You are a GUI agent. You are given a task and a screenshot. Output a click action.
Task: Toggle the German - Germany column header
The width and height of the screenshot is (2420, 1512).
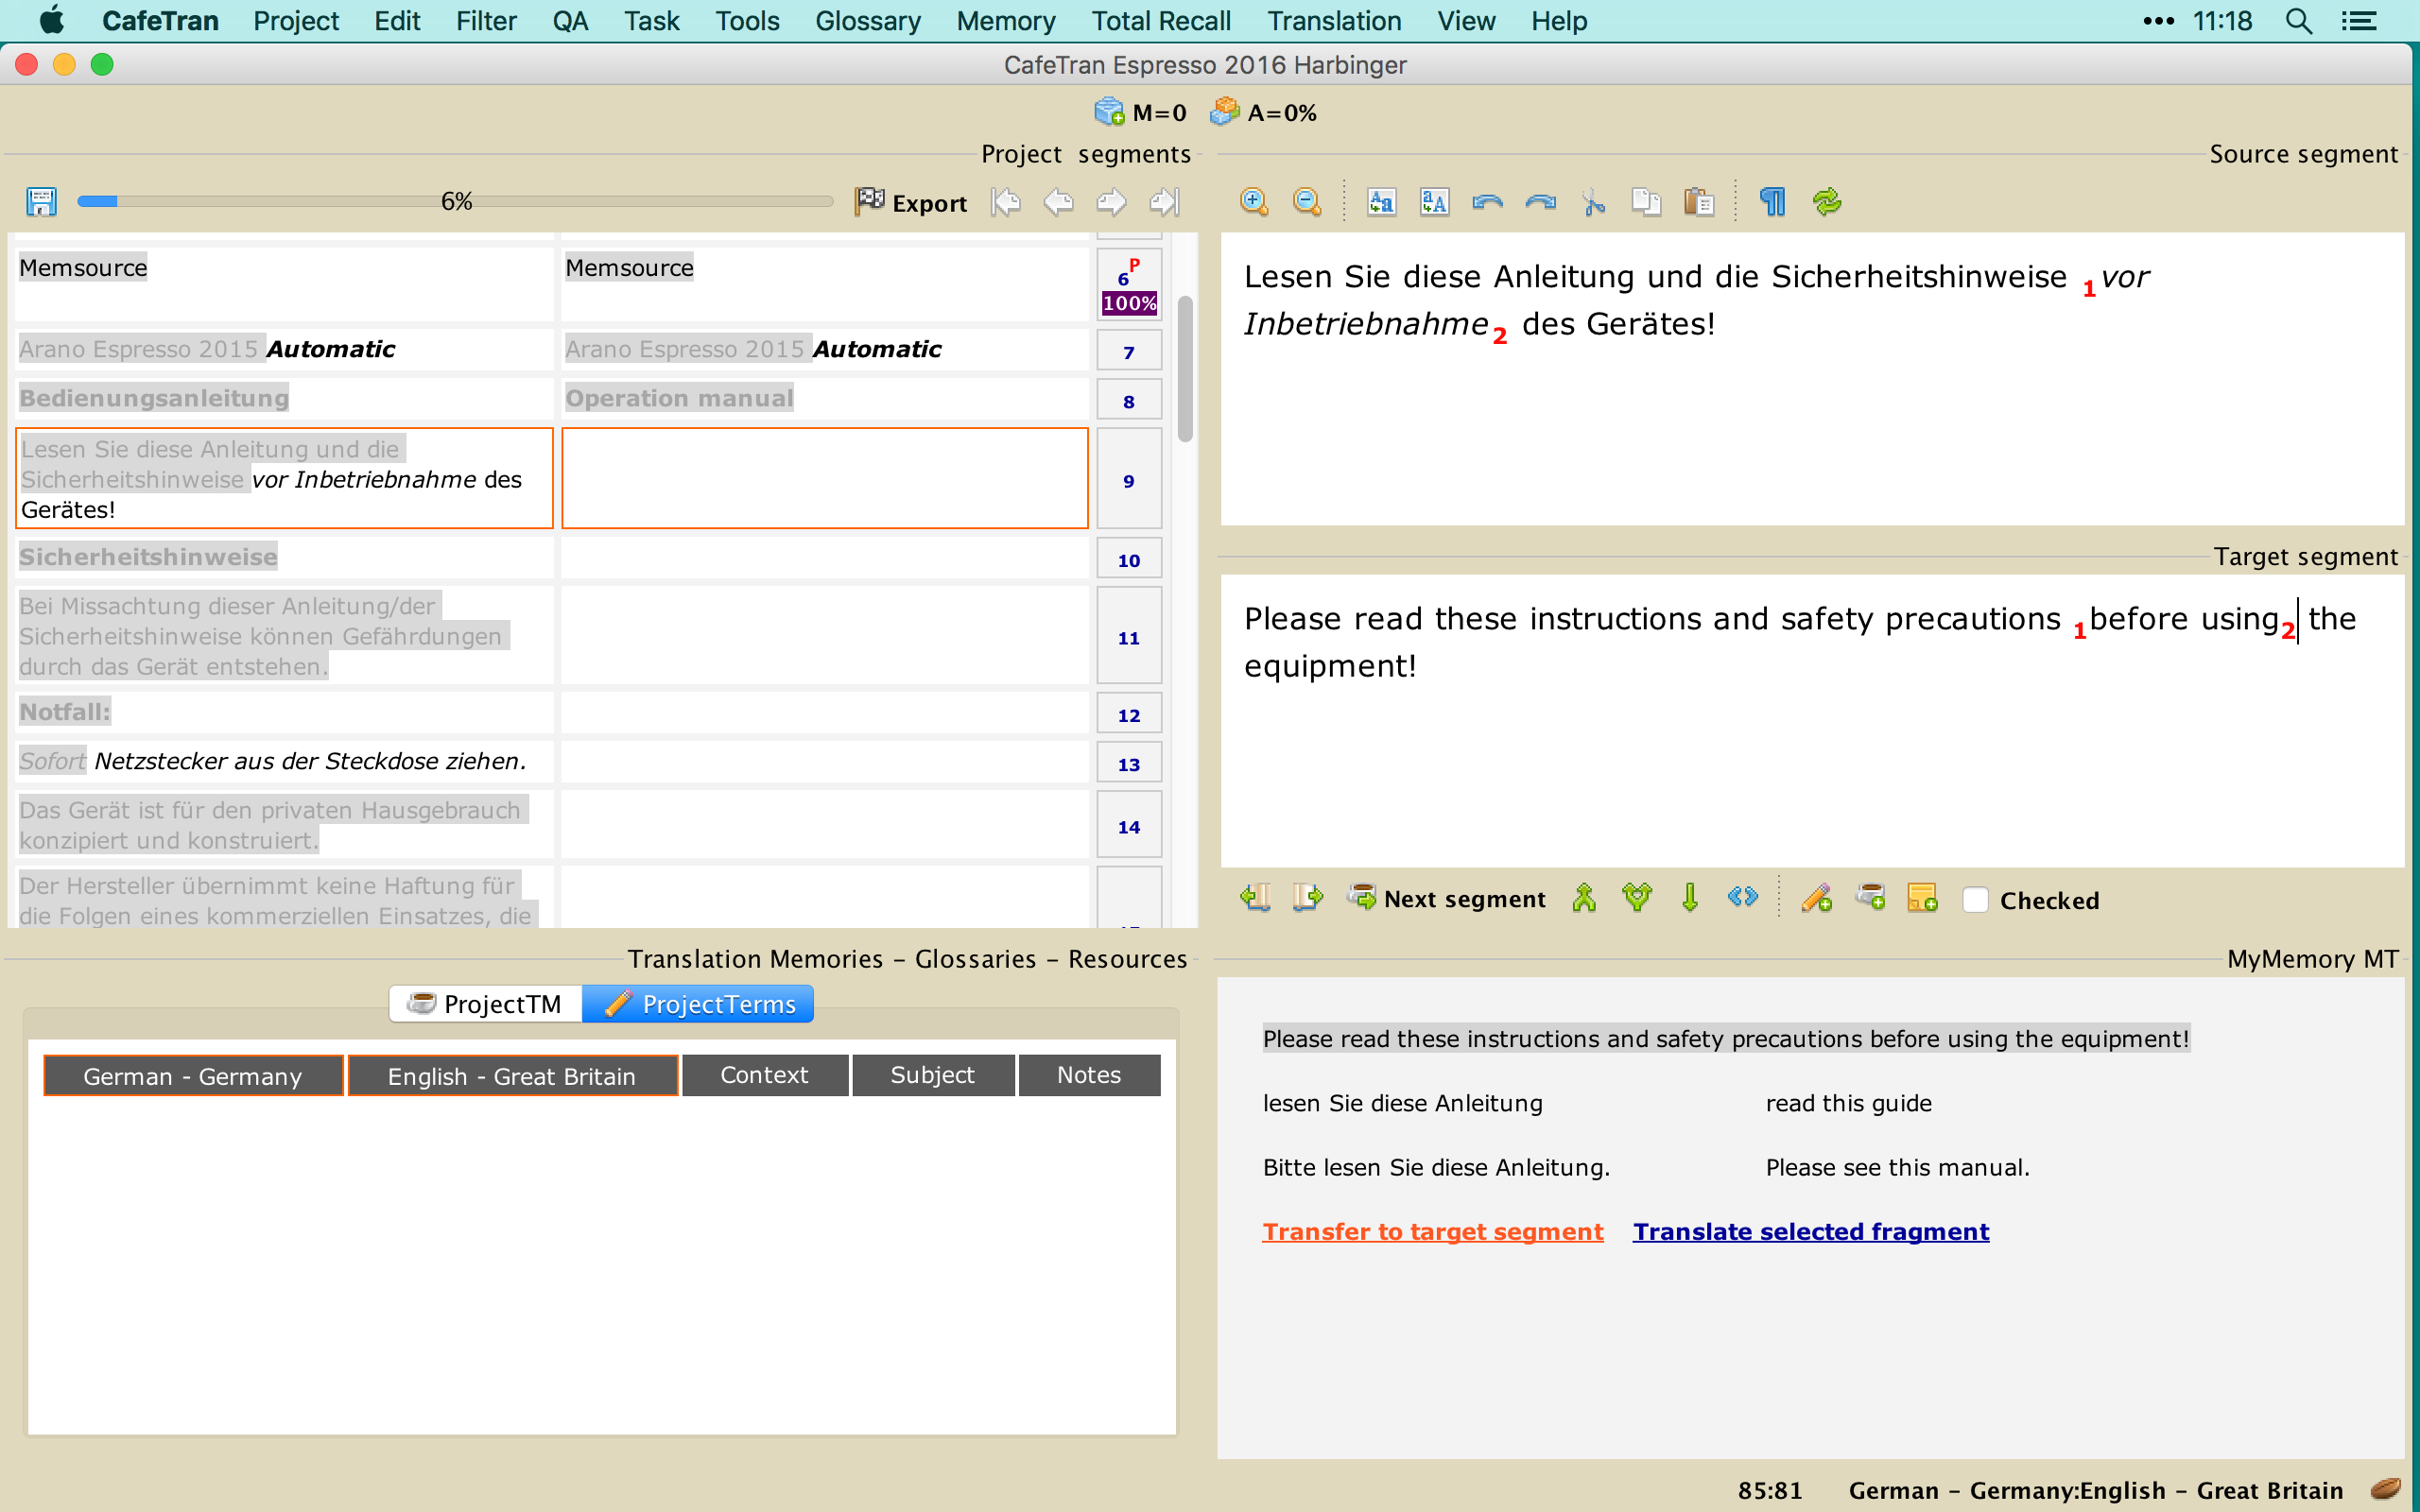(x=193, y=1076)
